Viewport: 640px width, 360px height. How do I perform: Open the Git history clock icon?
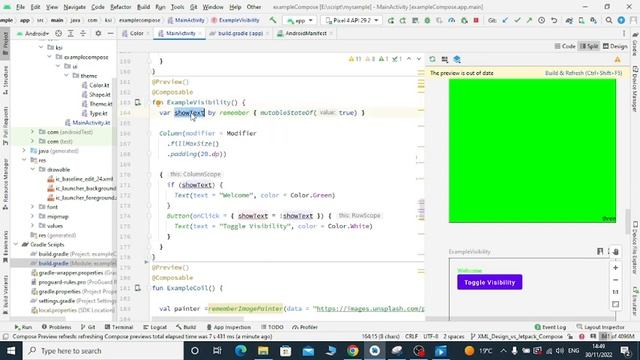pos(542,20)
